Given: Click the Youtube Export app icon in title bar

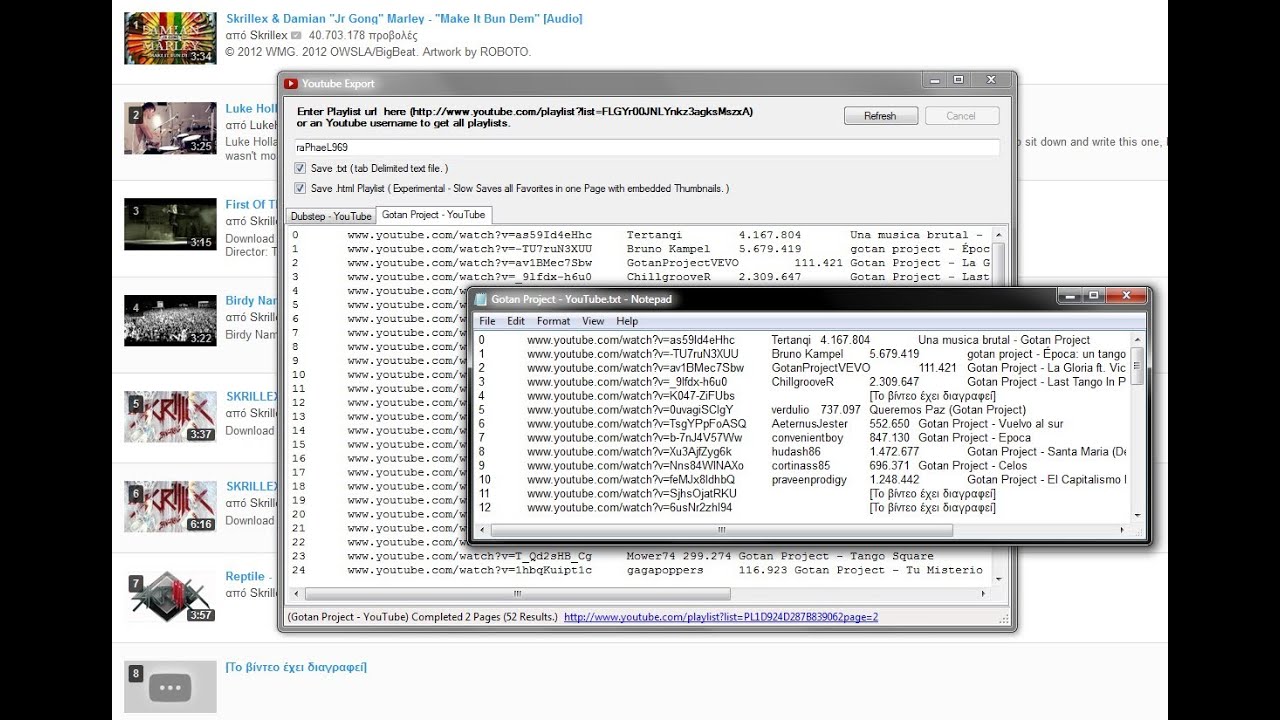Looking at the screenshot, I should click(291, 84).
